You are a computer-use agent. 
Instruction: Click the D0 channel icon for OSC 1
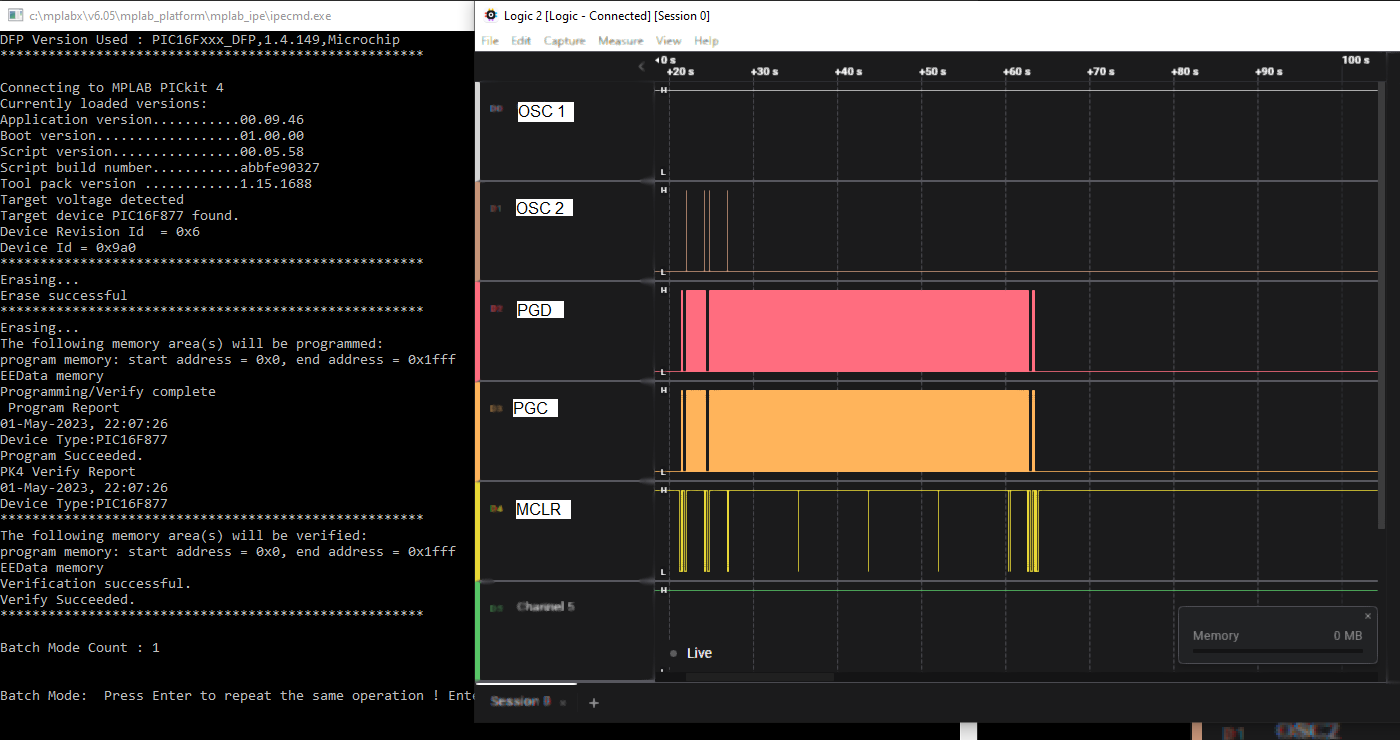(x=496, y=109)
